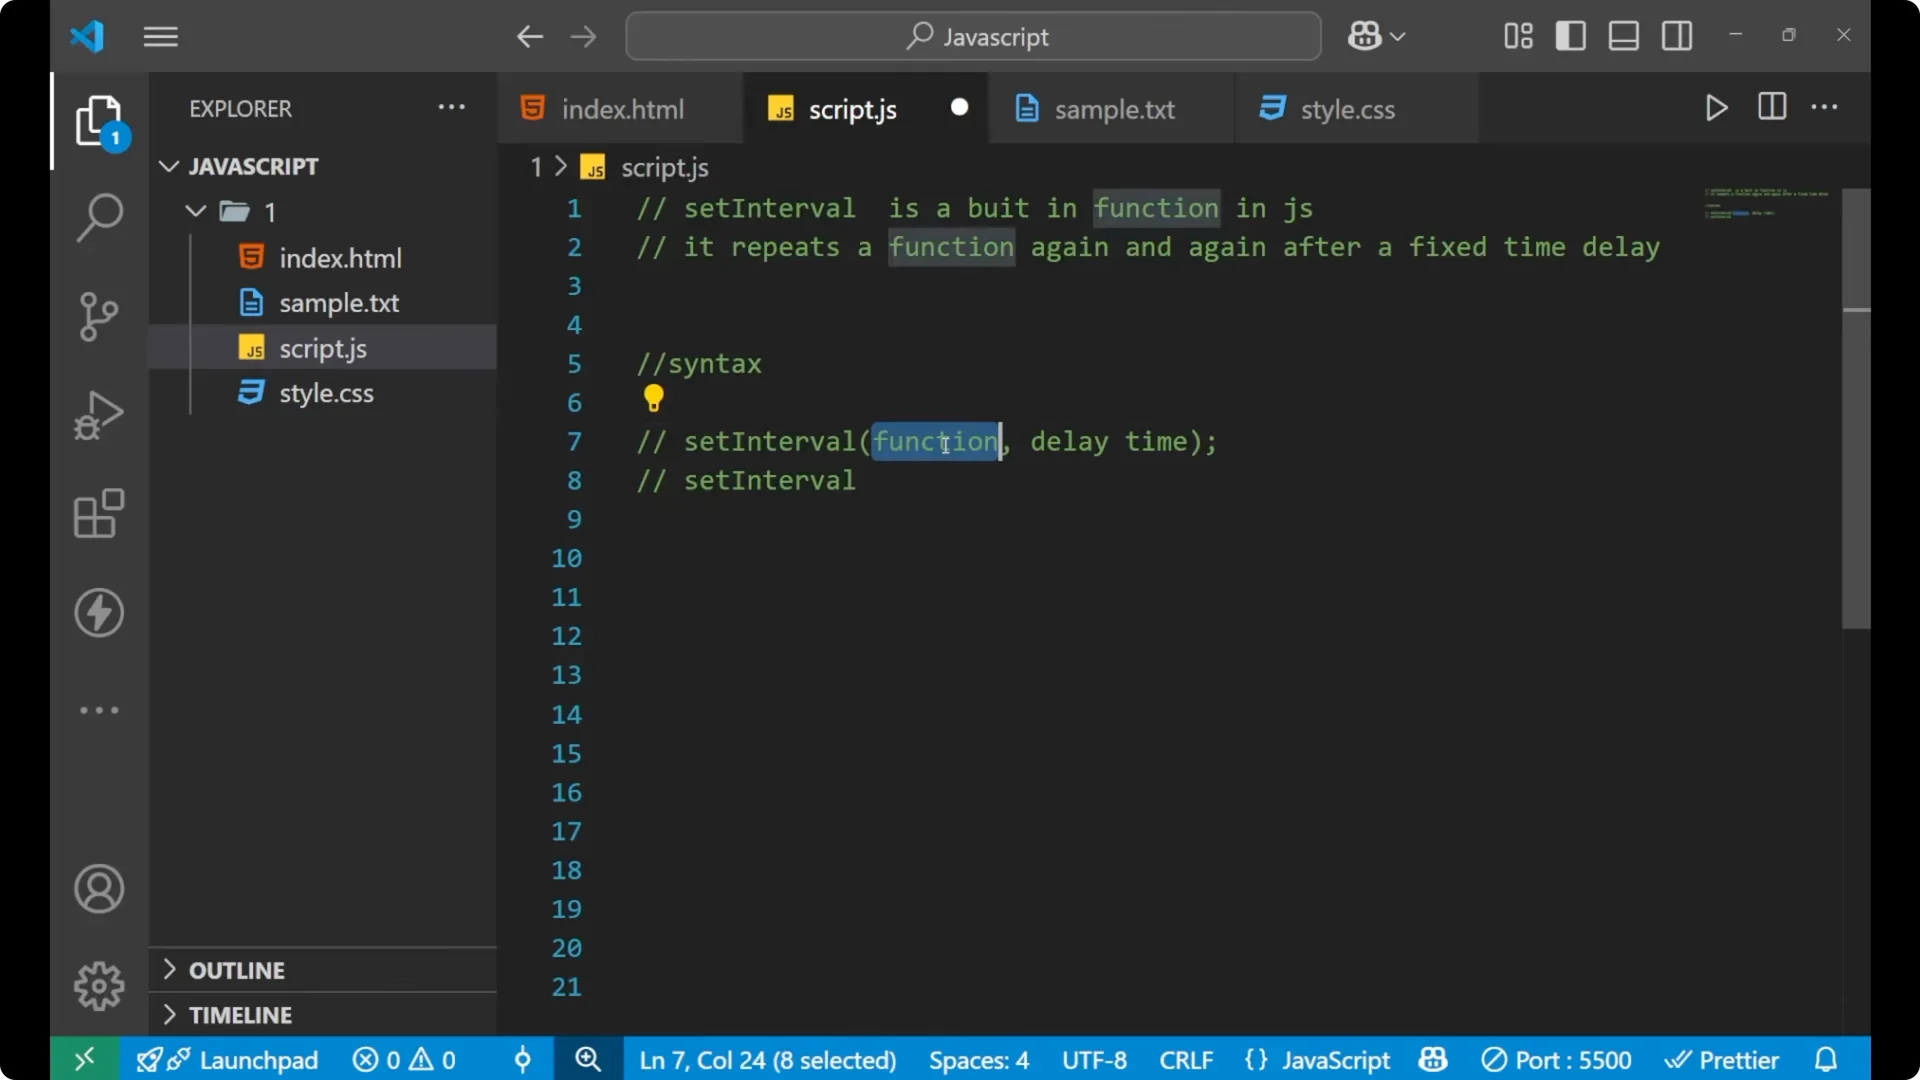Switch to the index.html tab
Viewport: 1920px width, 1080px height.
(620, 108)
